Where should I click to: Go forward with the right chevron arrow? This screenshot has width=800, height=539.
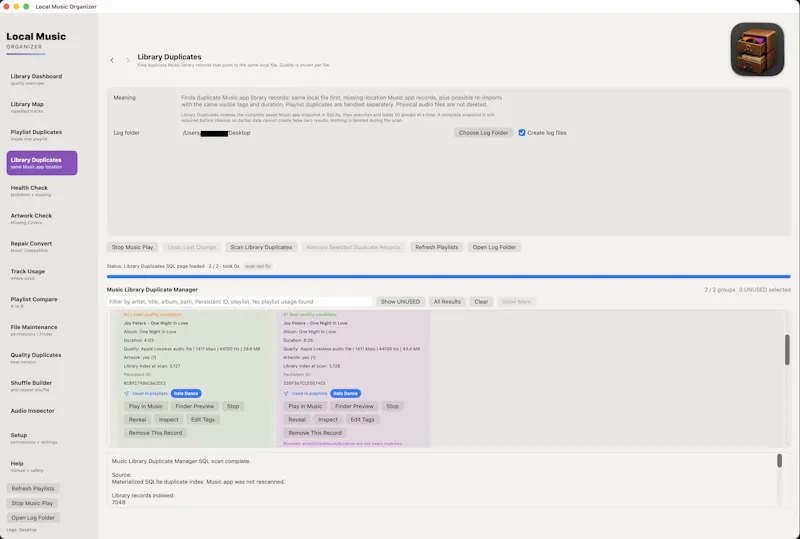coord(128,60)
